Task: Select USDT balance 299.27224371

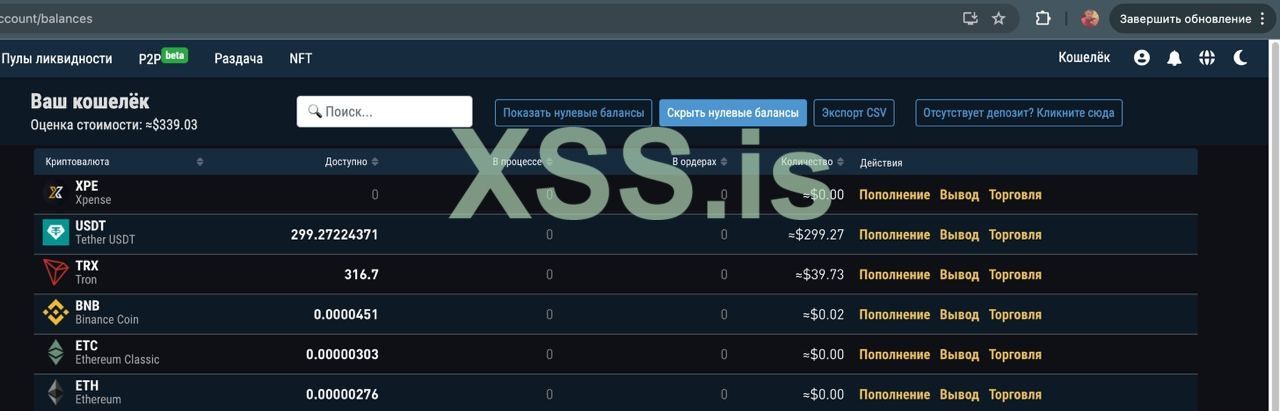Action: point(334,234)
